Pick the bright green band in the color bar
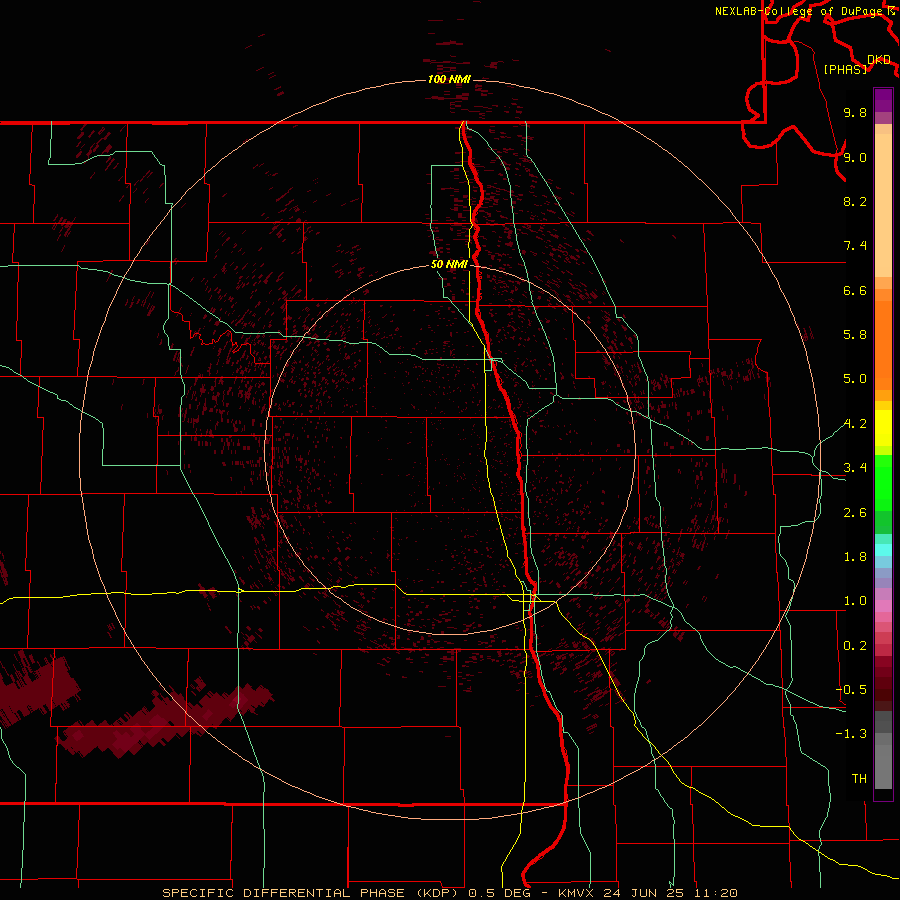This screenshot has width=900, height=900. (883, 483)
